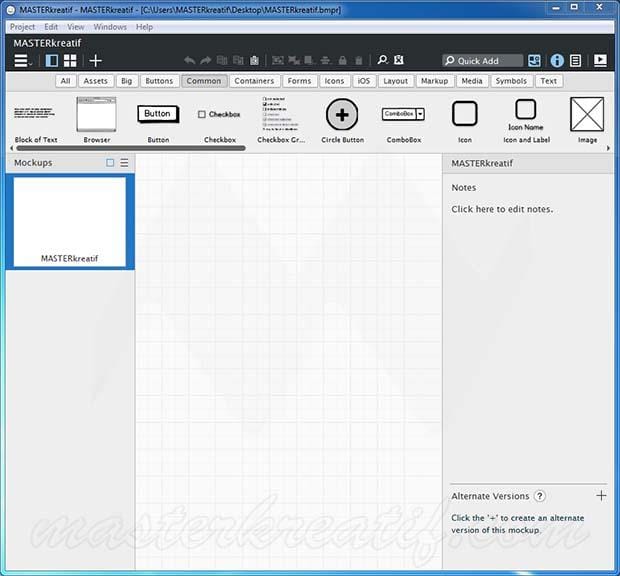Pick the Icon and Label control
Image resolution: width=620 pixels, height=576 pixels.
(526, 121)
